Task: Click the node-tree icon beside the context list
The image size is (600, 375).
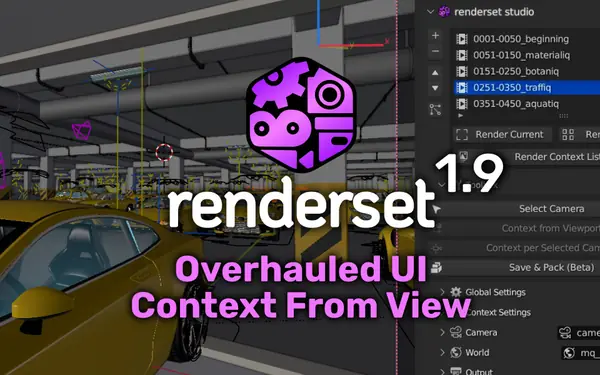Action: (x=435, y=110)
